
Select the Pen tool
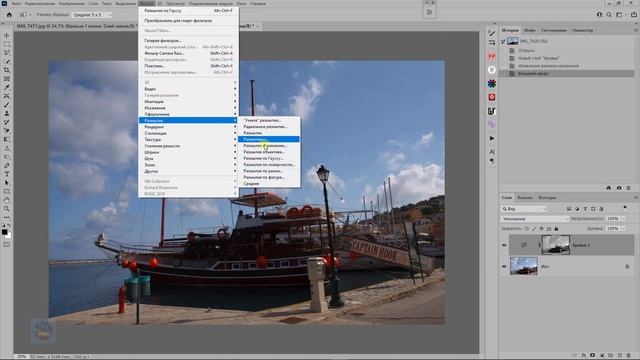[x=7, y=165]
